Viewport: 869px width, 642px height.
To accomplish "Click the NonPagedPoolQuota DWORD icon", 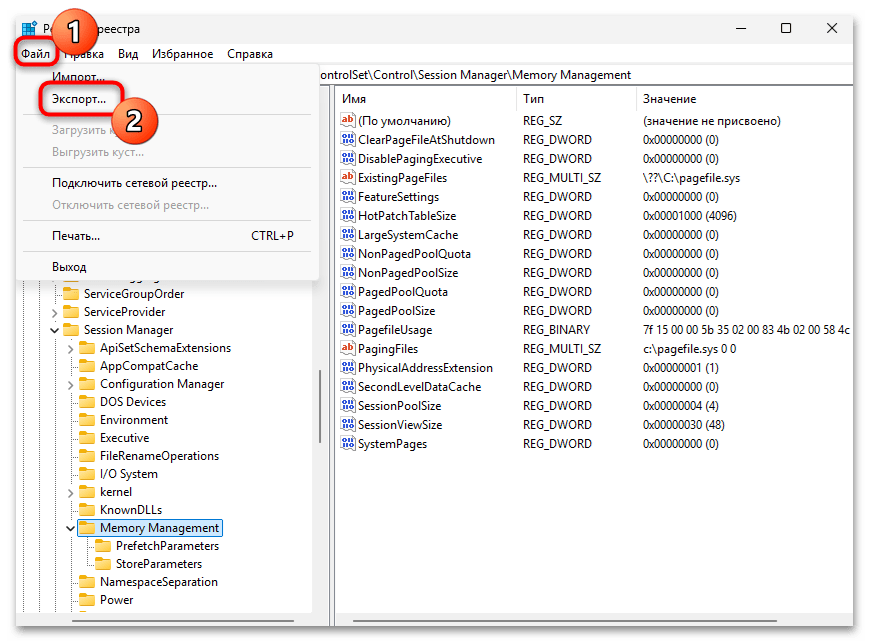I will (347, 253).
